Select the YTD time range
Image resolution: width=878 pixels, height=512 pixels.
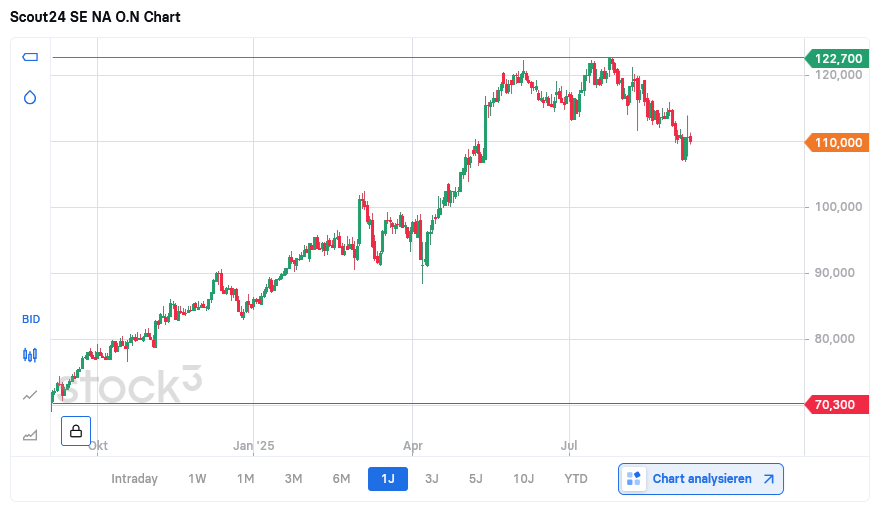tap(576, 479)
